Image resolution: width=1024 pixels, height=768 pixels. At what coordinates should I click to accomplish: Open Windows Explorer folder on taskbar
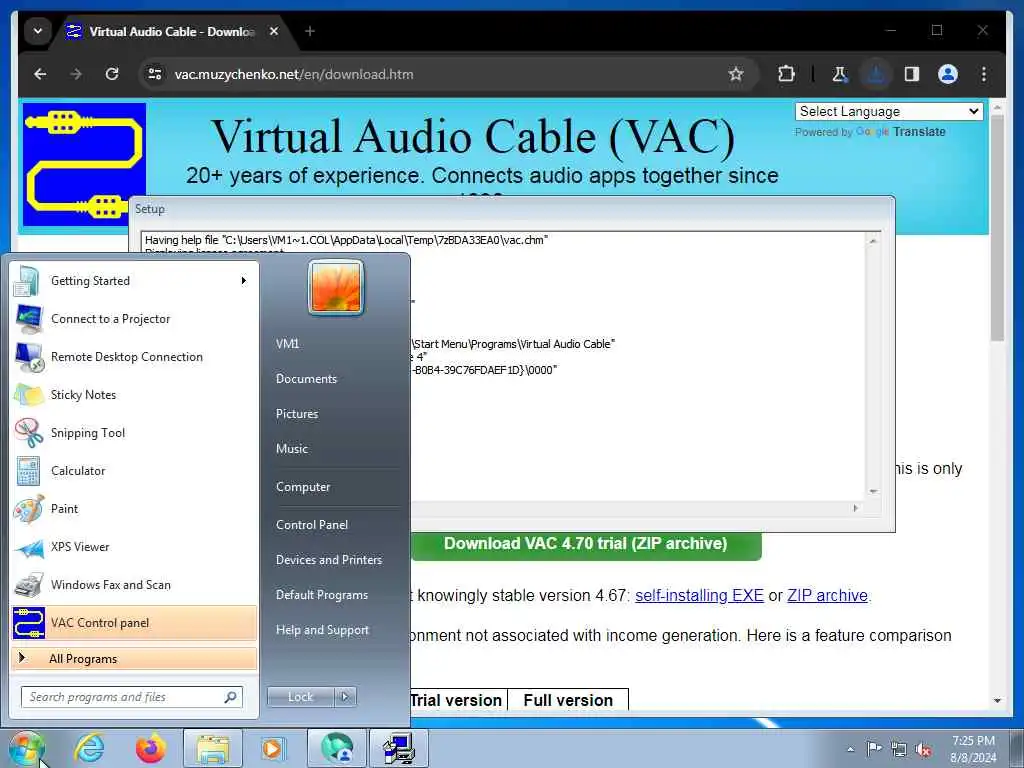pyautogui.click(x=213, y=748)
